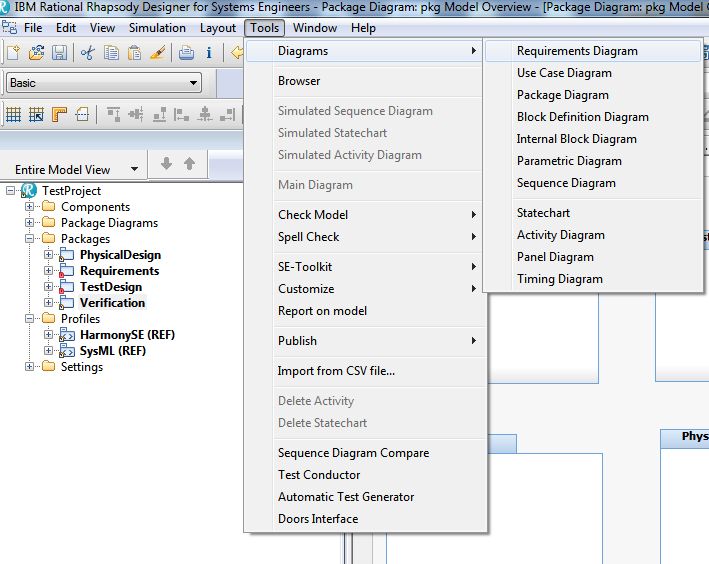Expand the Settings folder
Image resolution: width=709 pixels, height=564 pixels.
click(x=29, y=366)
